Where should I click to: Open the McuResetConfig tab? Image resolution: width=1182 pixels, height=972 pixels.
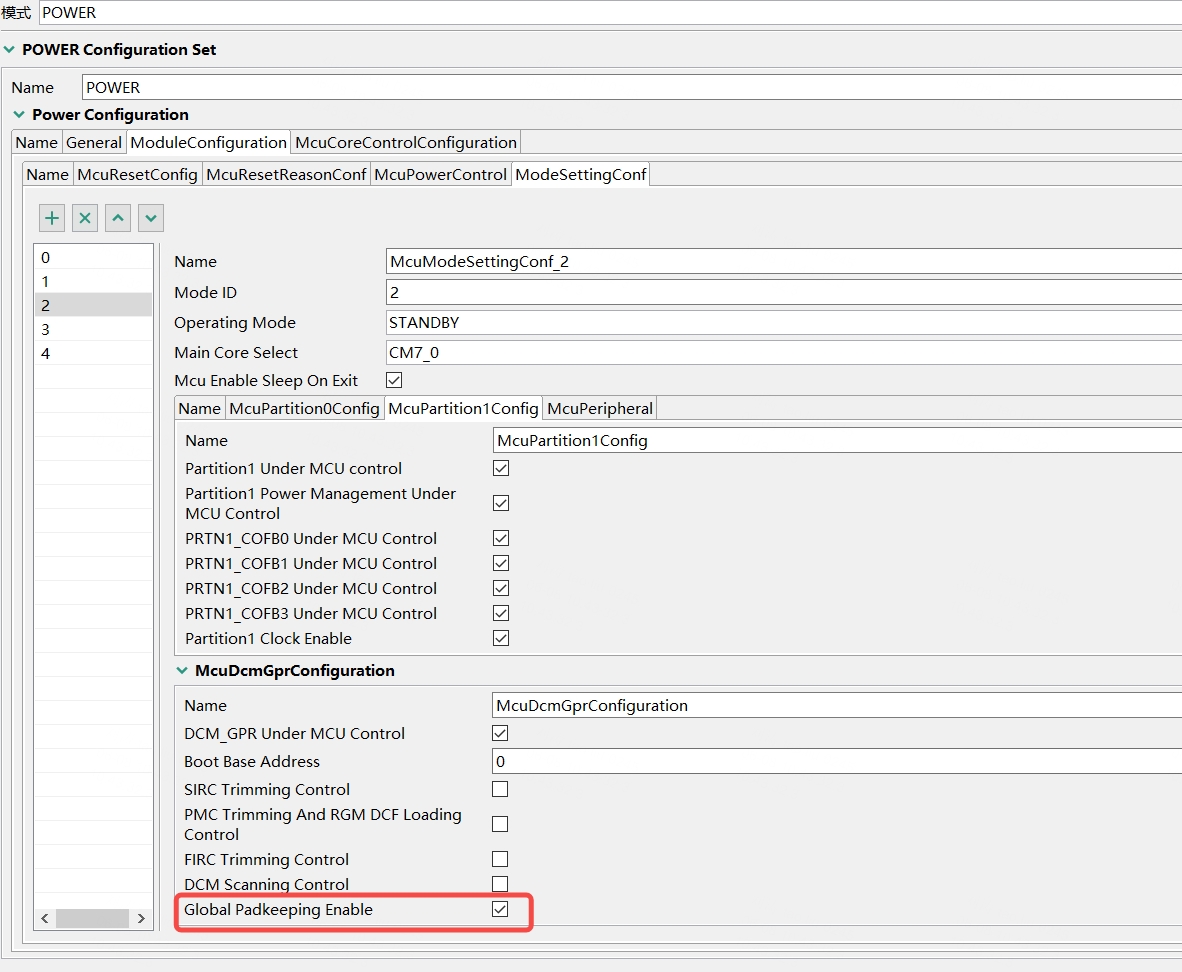tap(137, 173)
